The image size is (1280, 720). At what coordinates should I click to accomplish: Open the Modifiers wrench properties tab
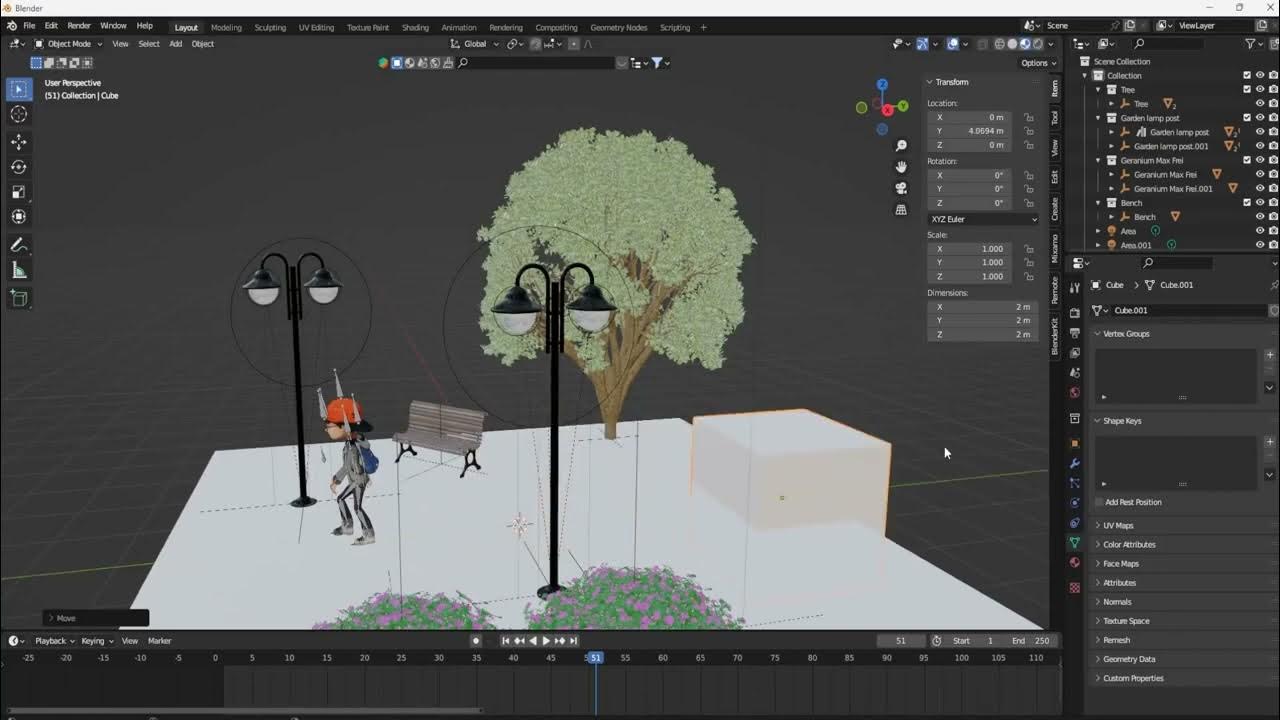tap(1075, 464)
